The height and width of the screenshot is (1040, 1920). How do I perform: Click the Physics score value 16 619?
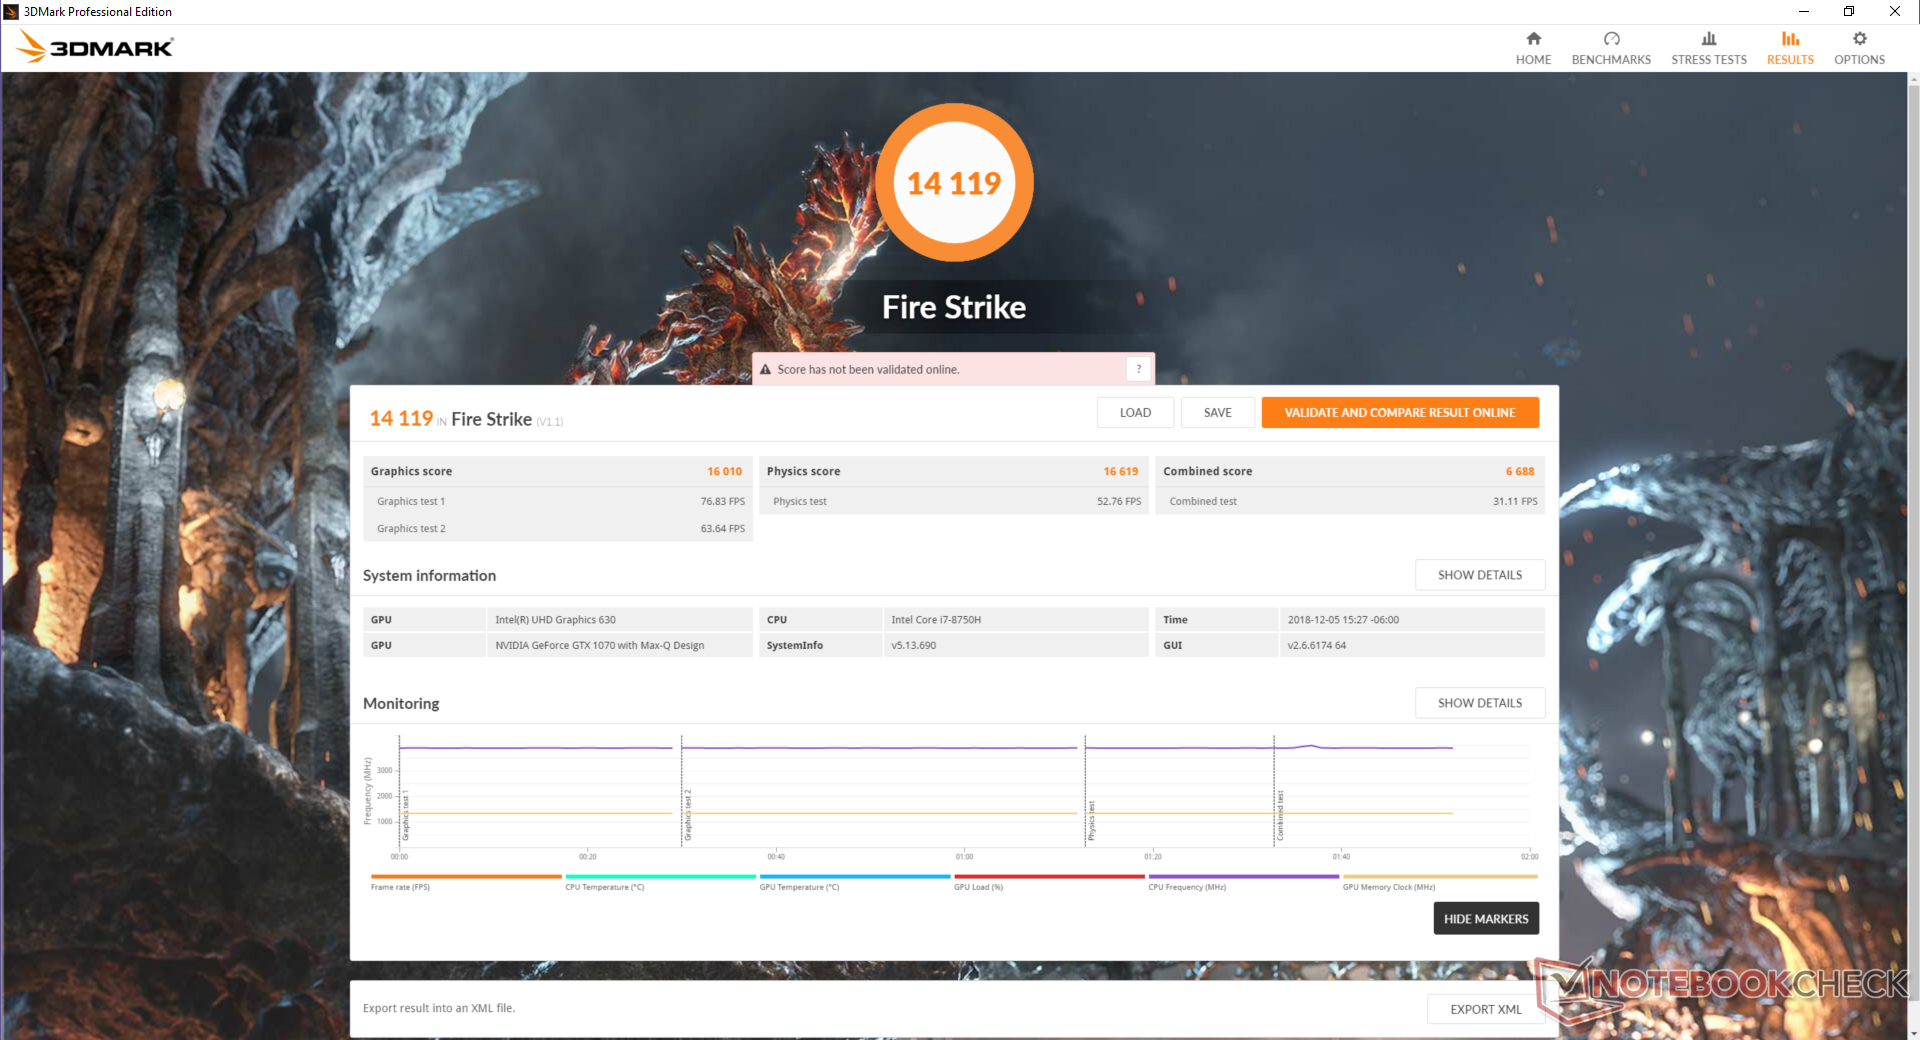tap(1121, 472)
